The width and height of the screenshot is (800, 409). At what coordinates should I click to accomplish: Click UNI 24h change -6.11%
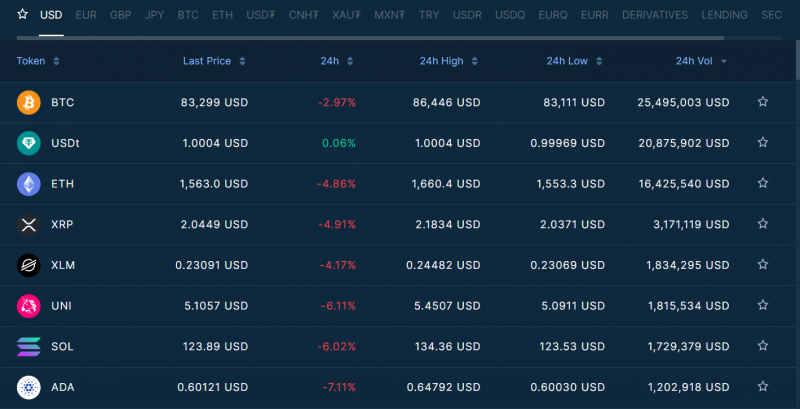[338, 306]
